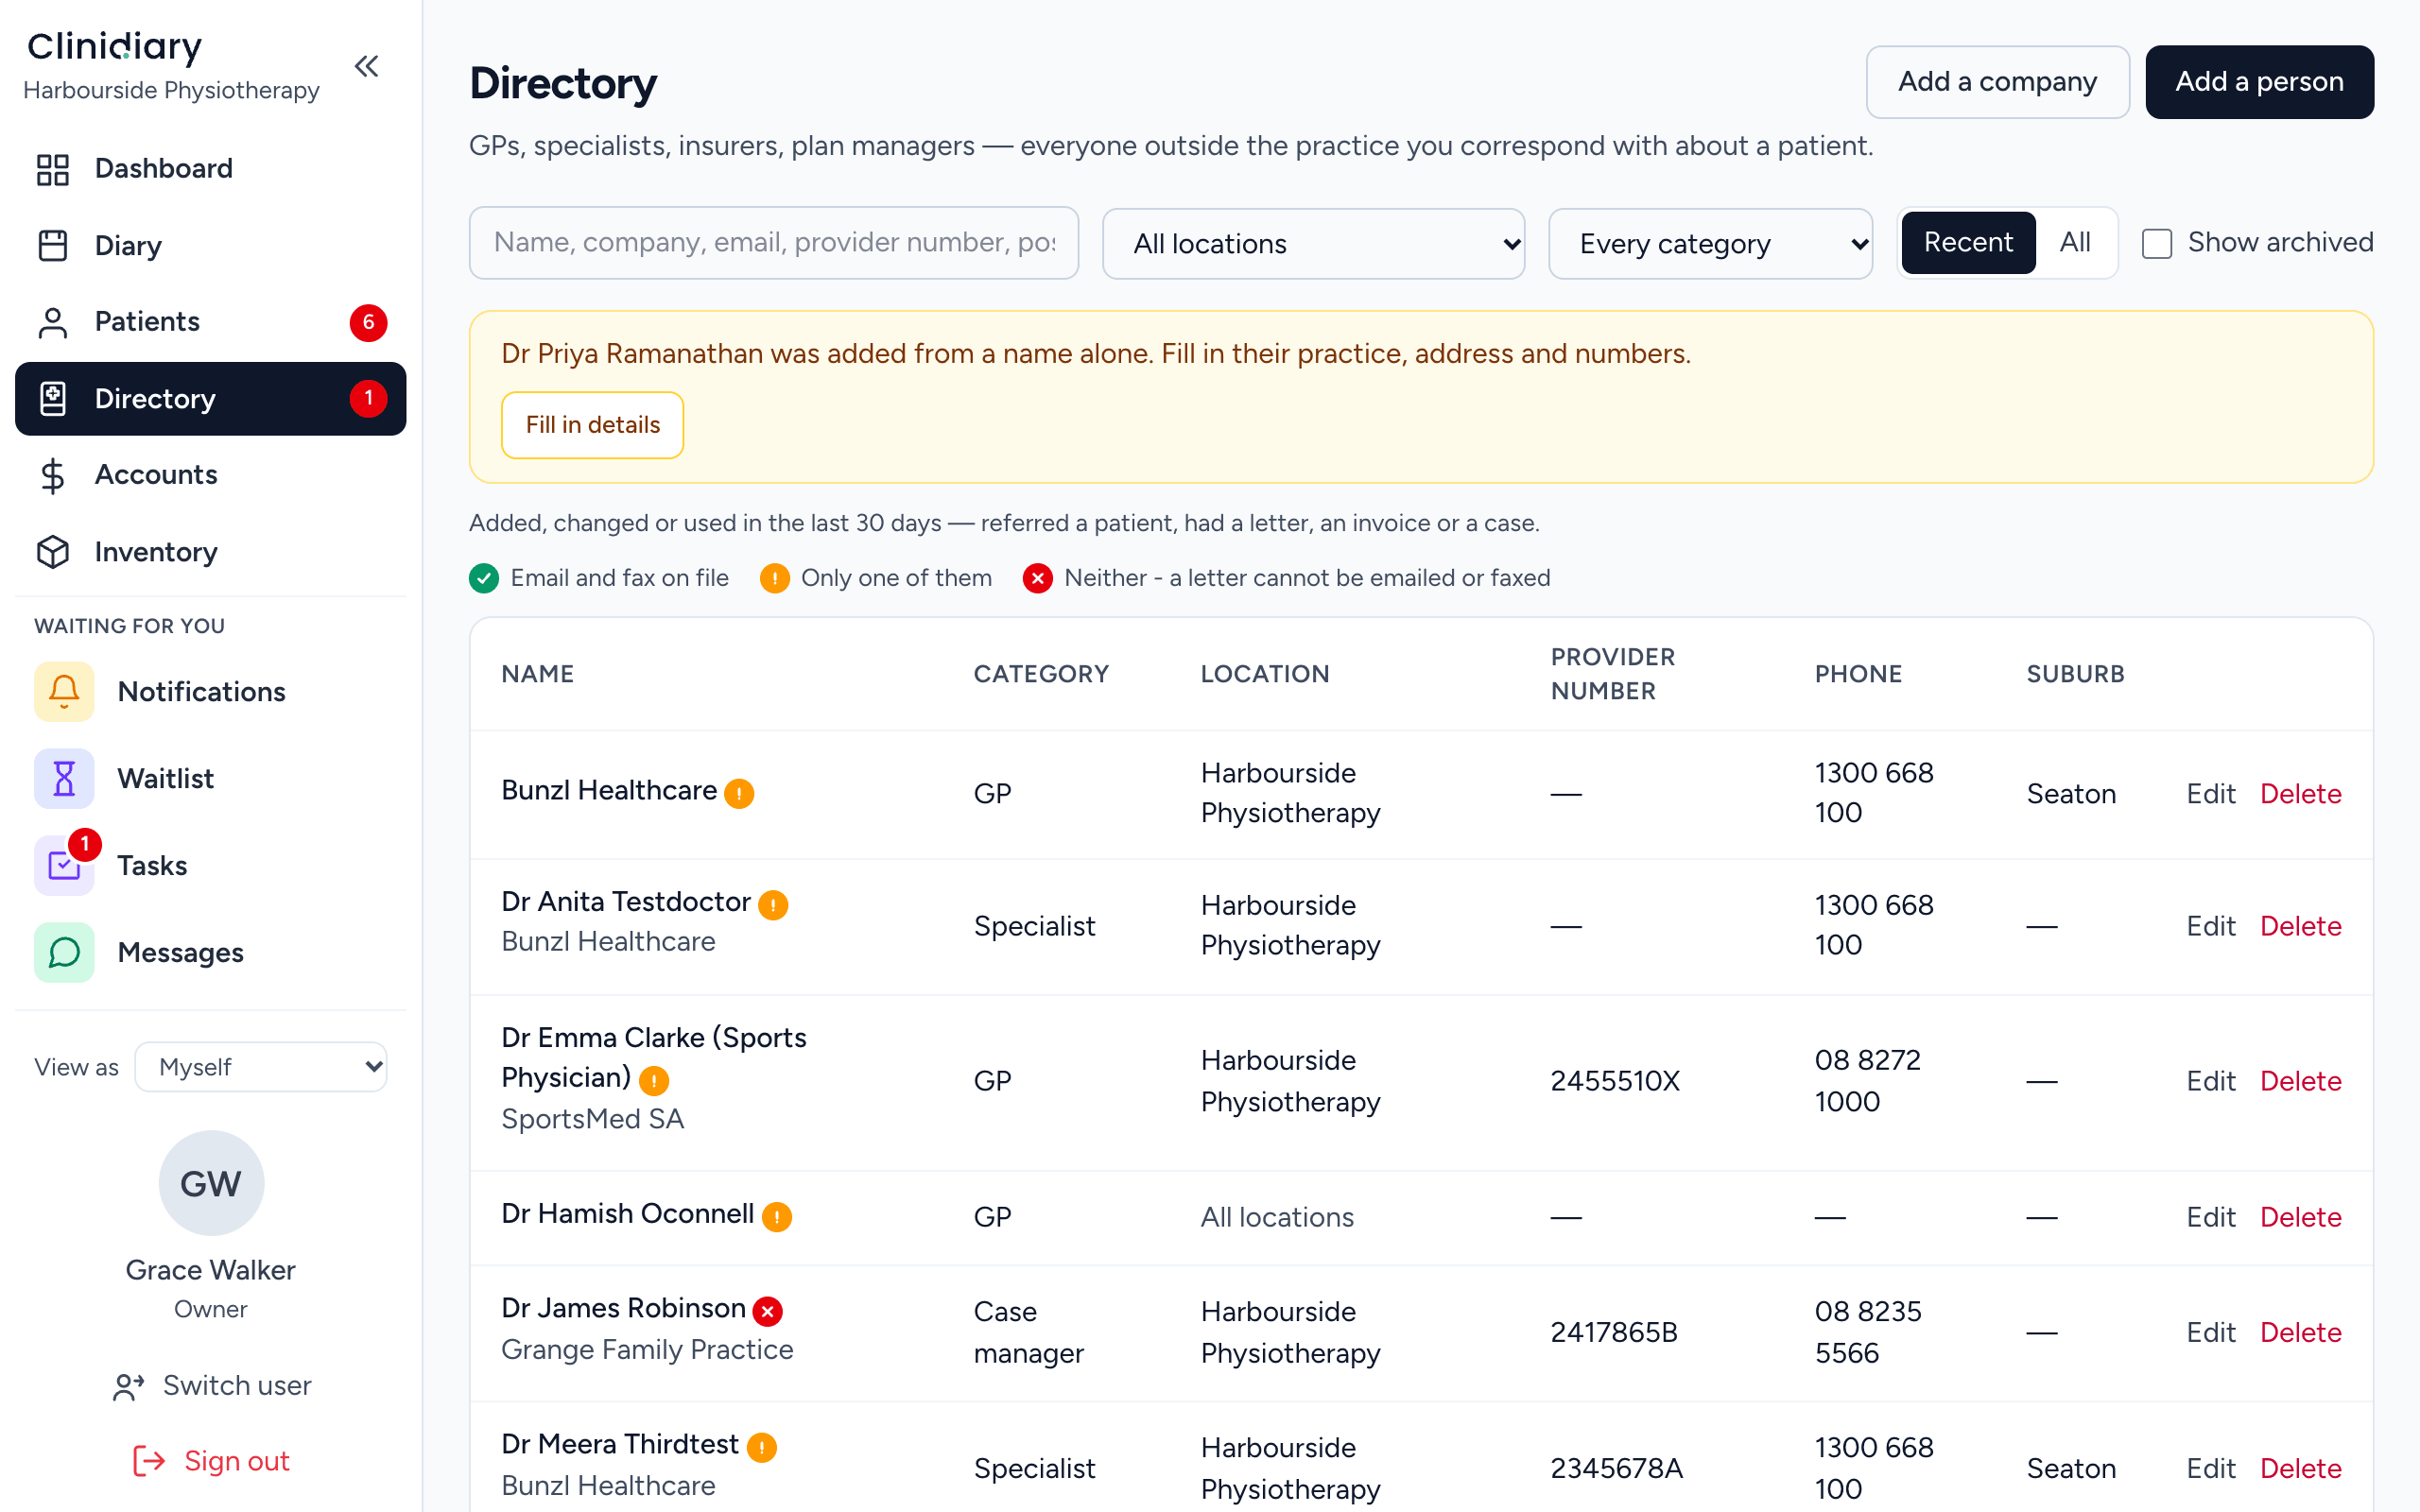Click the Switch user icon
The width and height of the screenshot is (2420, 1512).
tap(129, 1386)
